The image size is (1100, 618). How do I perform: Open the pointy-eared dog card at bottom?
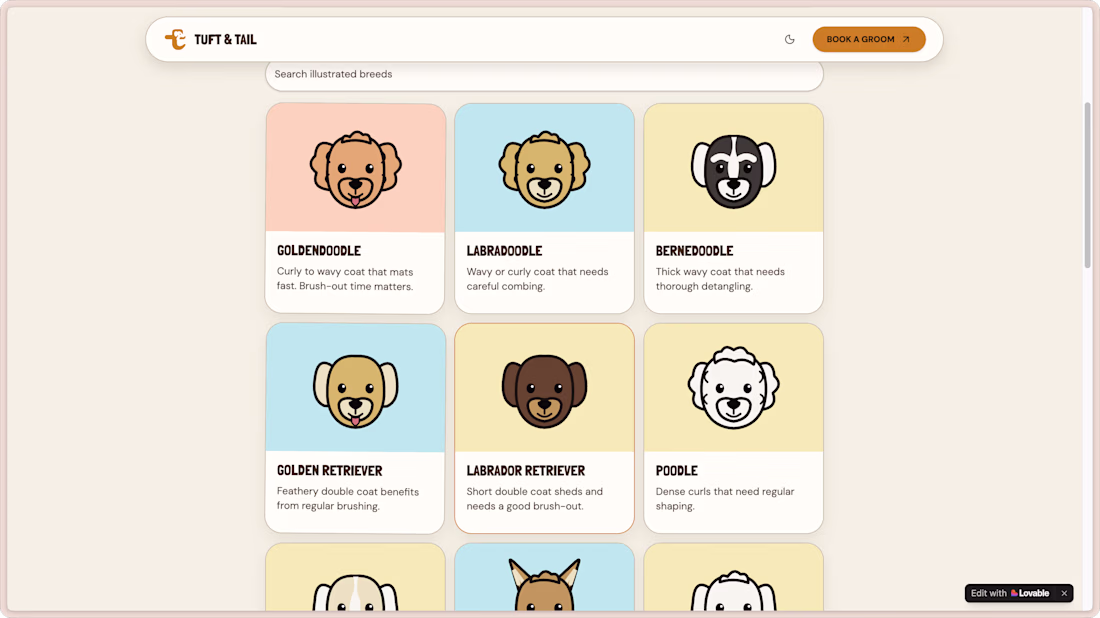click(x=544, y=577)
